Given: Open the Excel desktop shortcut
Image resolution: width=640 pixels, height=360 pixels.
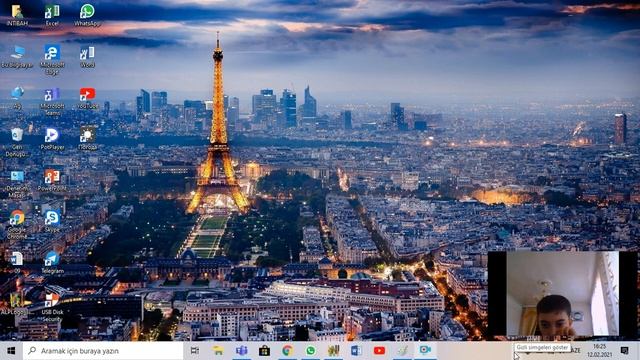Looking at the screenshot, I should point(52,15).
